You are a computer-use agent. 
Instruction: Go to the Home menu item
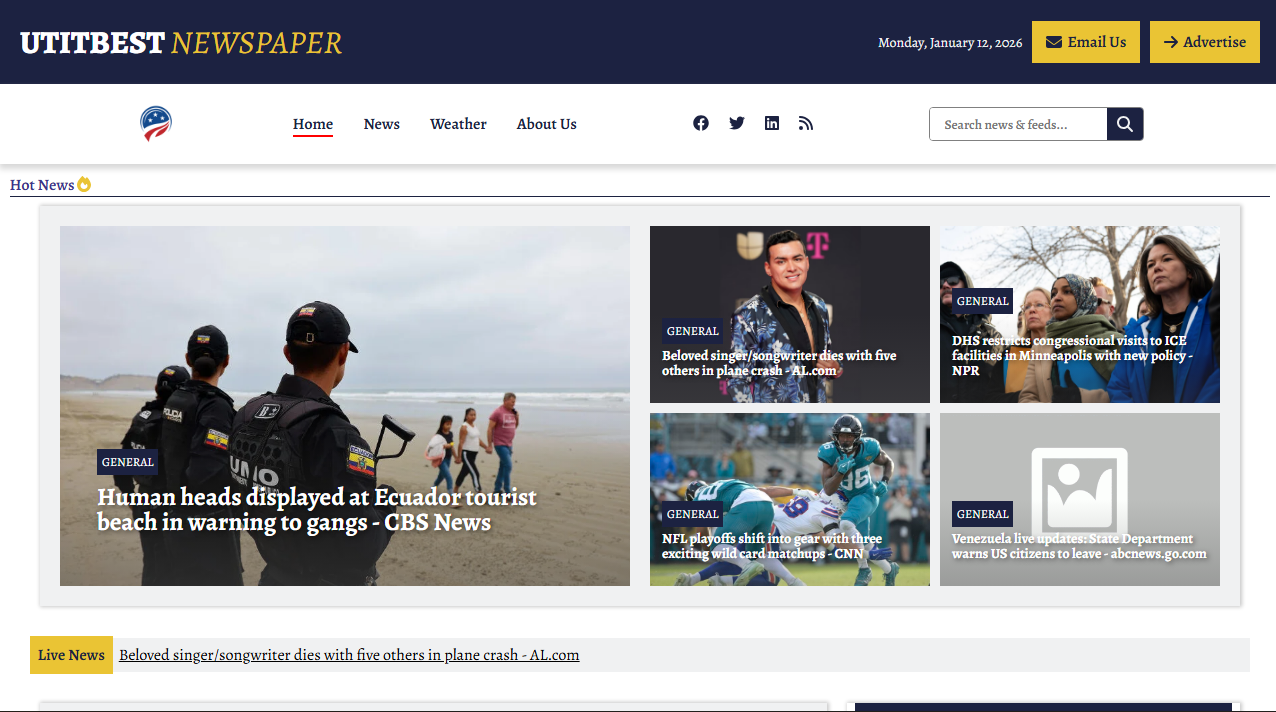click(313, 124)
